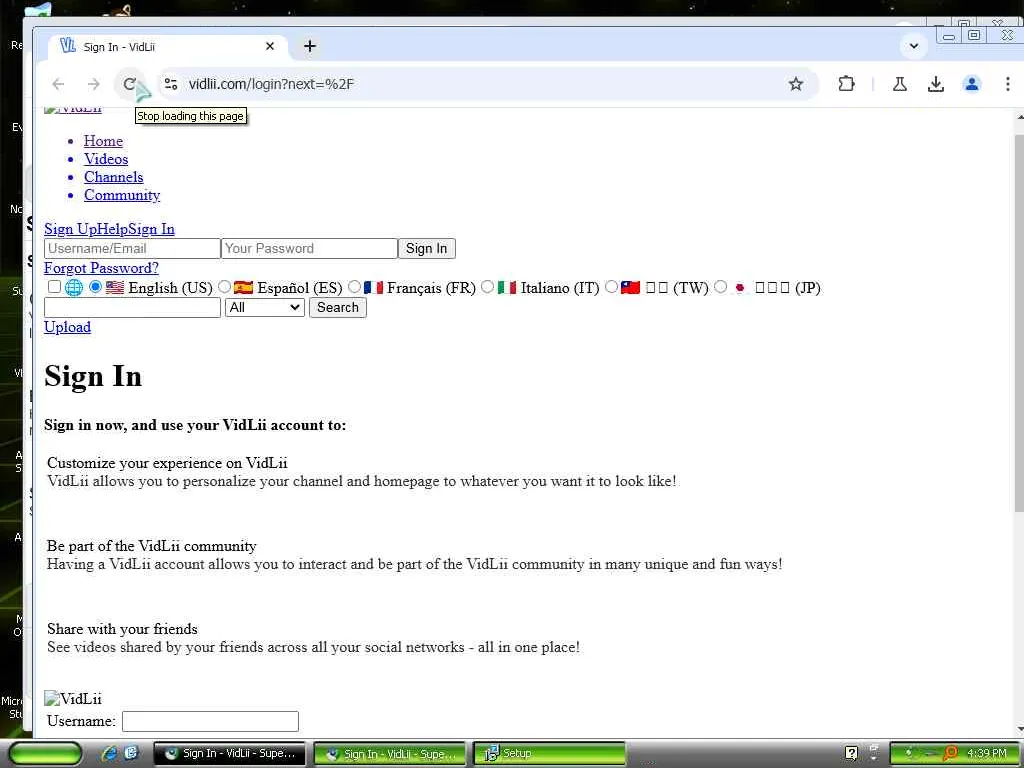Click the browser forward arrow
Image resolution: width=1024 pixels, height=768 pixels.
click(x=93, y=84)
